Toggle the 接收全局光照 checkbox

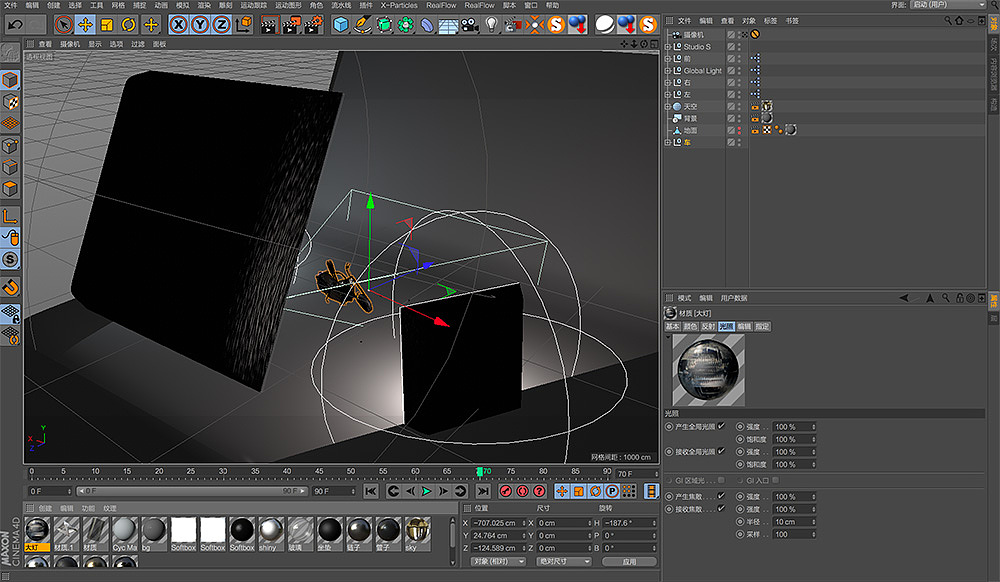tap(721, 452)
